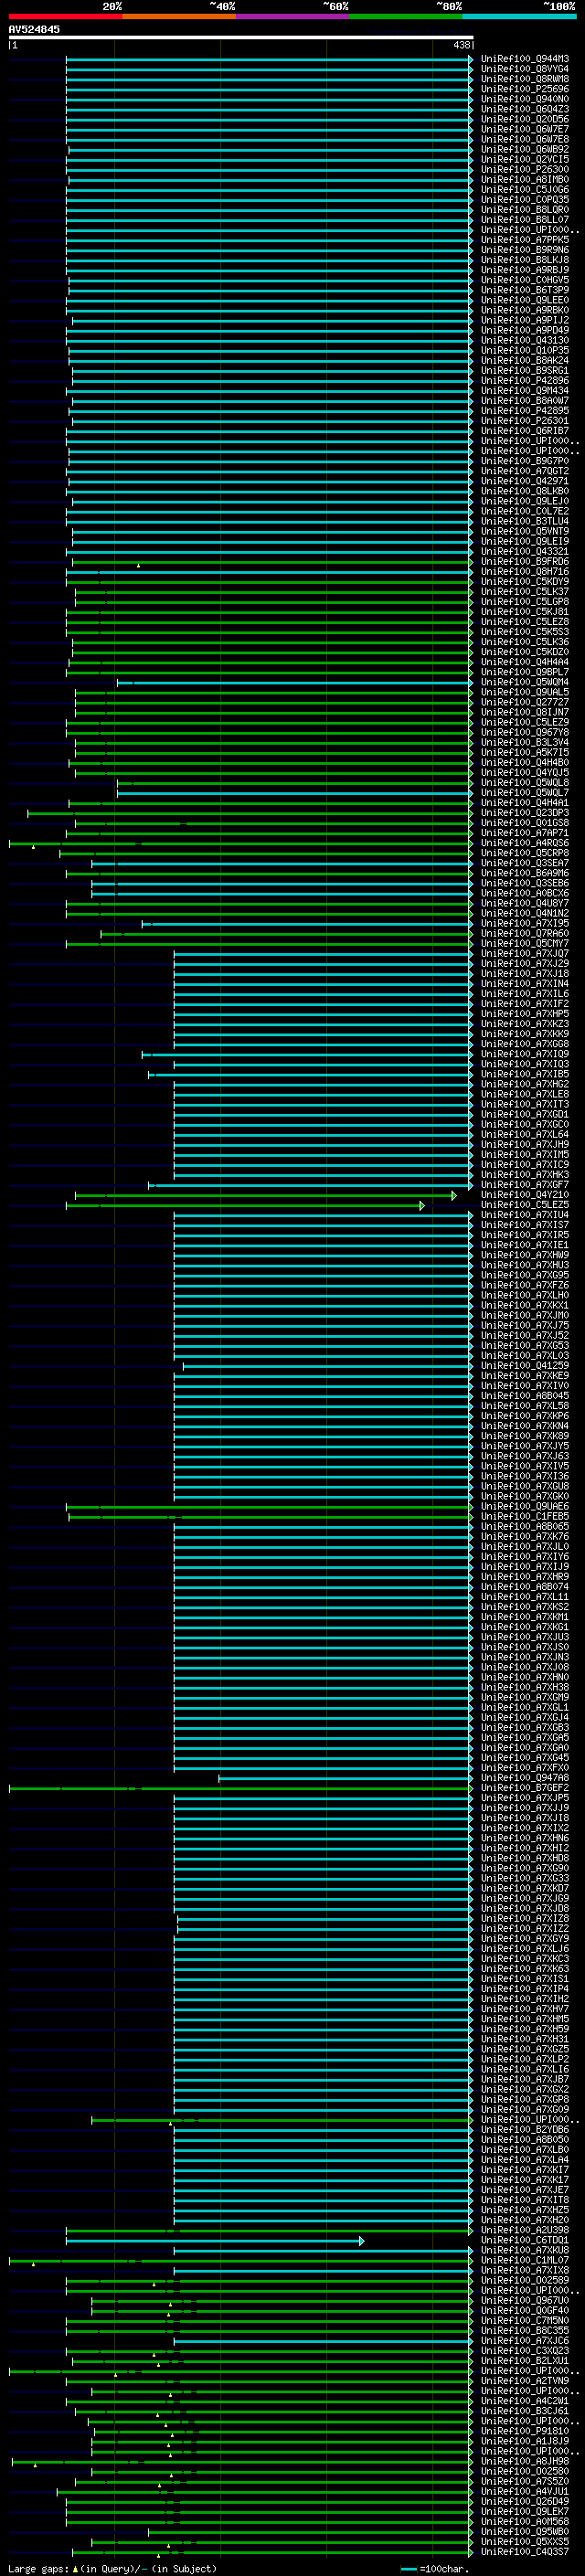Select label UniRef100_A7PPK5
Viewport: 585px width, 2576px height.
(525, 240)
